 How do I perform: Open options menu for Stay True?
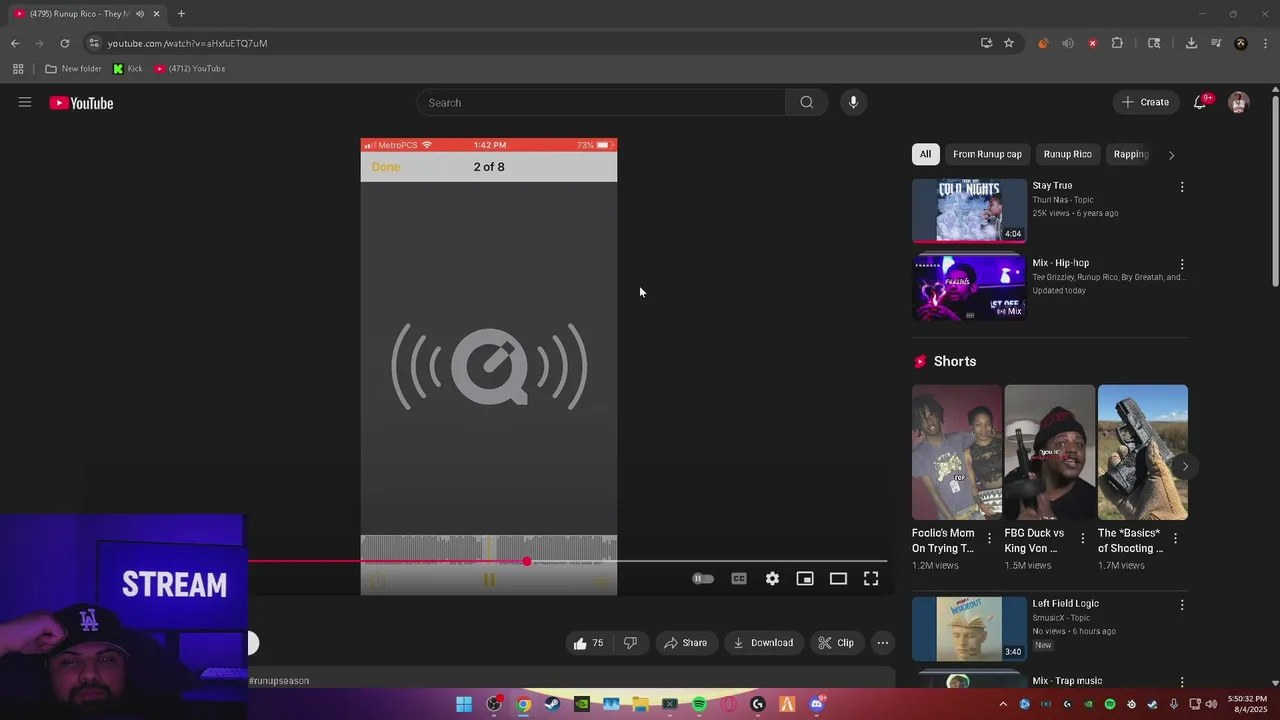[1182, 187]
